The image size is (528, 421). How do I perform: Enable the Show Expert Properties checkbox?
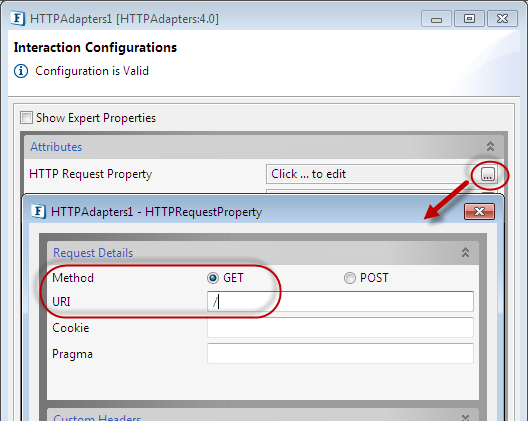tap(26, 118)
